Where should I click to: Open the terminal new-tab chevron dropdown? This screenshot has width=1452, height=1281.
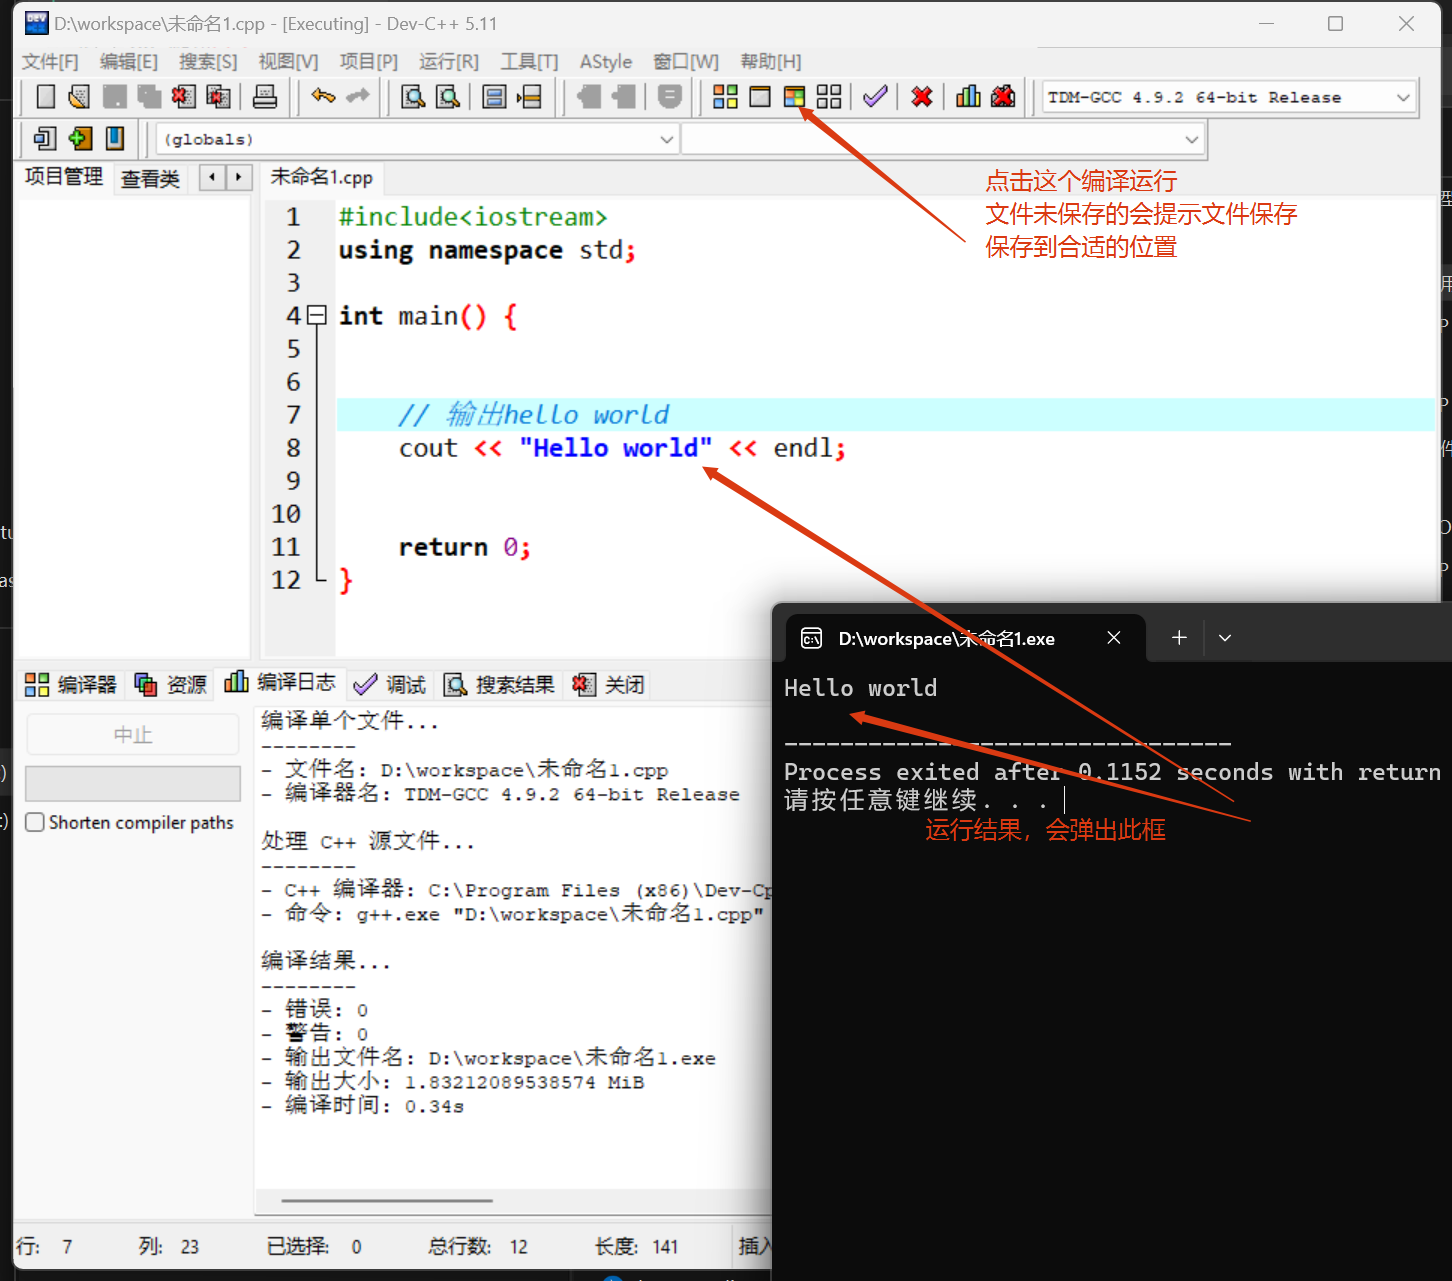(x=1225, y=638)
